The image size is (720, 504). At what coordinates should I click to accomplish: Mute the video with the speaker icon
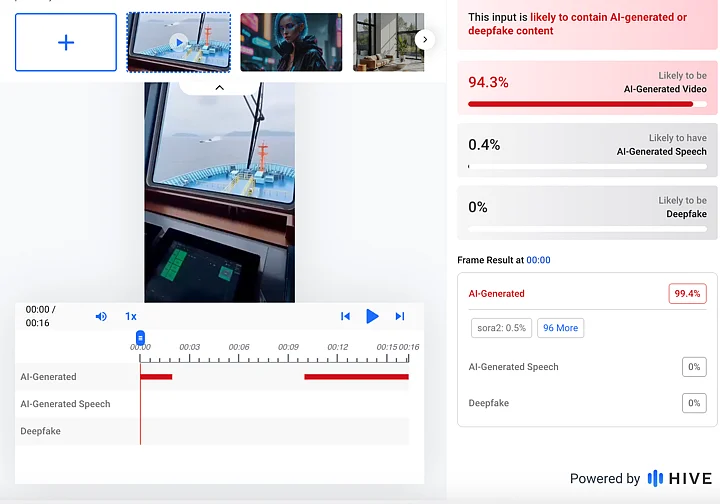(x=101, y=316)
